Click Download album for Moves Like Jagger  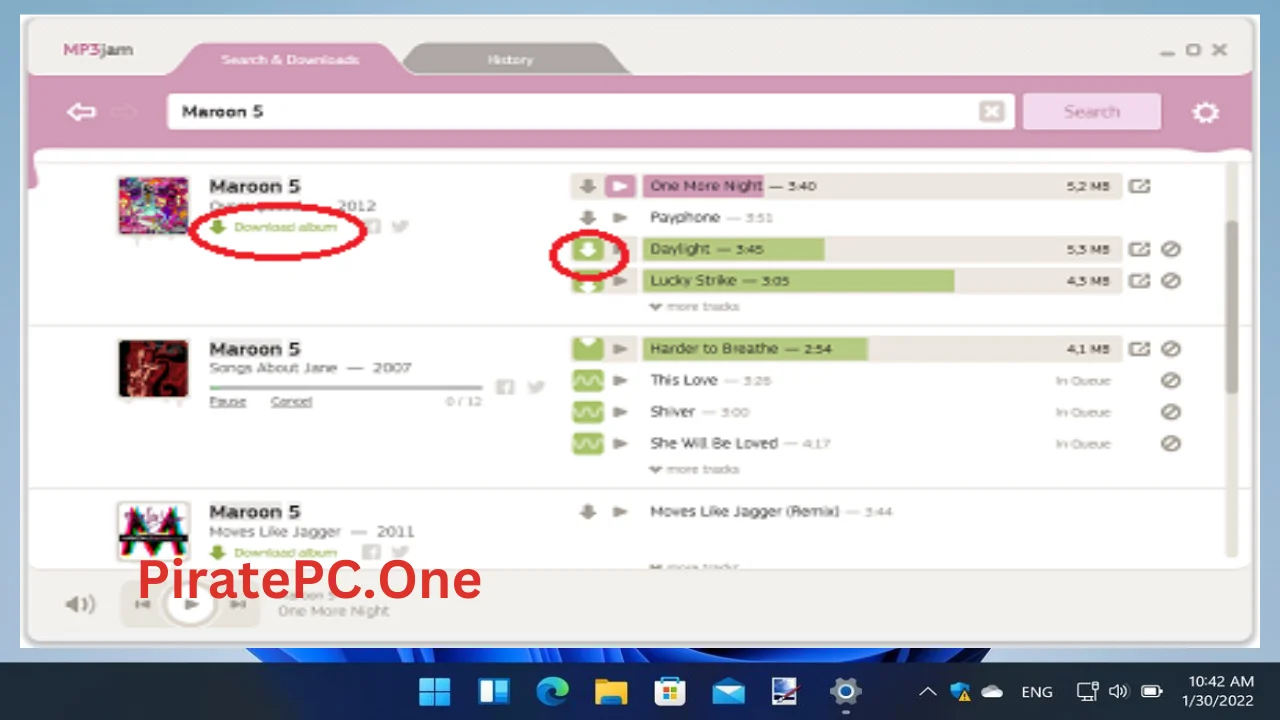point(274,552)
